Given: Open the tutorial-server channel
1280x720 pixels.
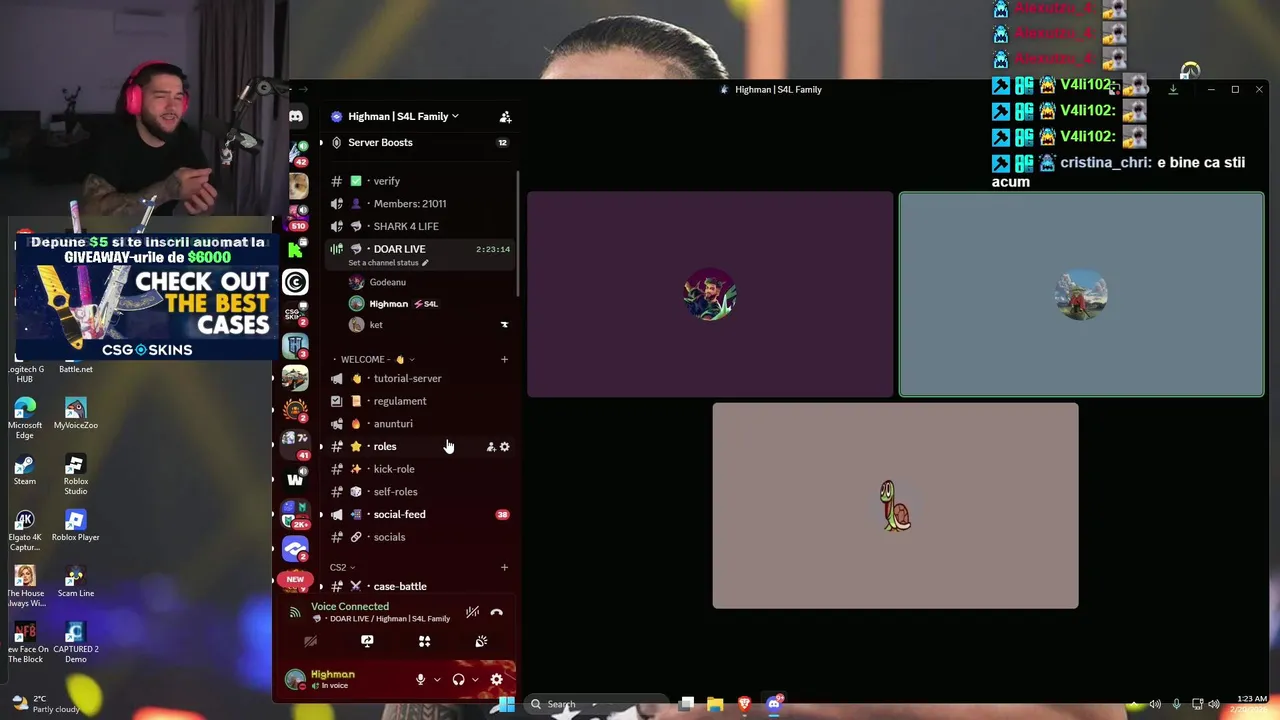Looking at the screenshot, I should point(420,379).
